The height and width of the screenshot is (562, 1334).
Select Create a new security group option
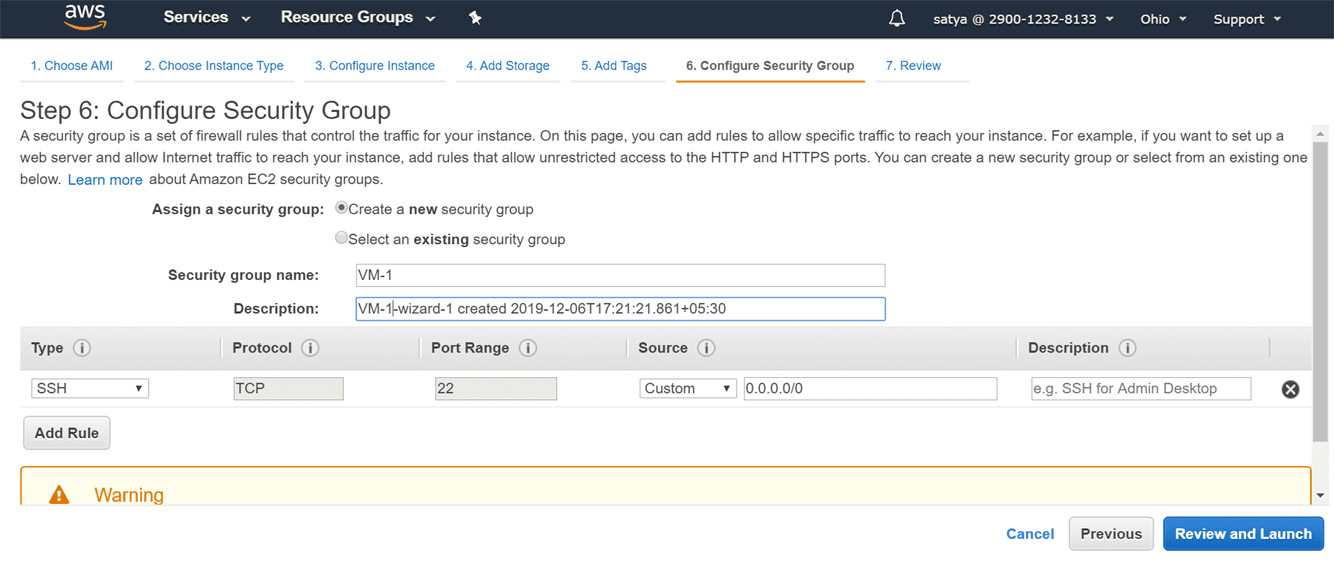342,209
